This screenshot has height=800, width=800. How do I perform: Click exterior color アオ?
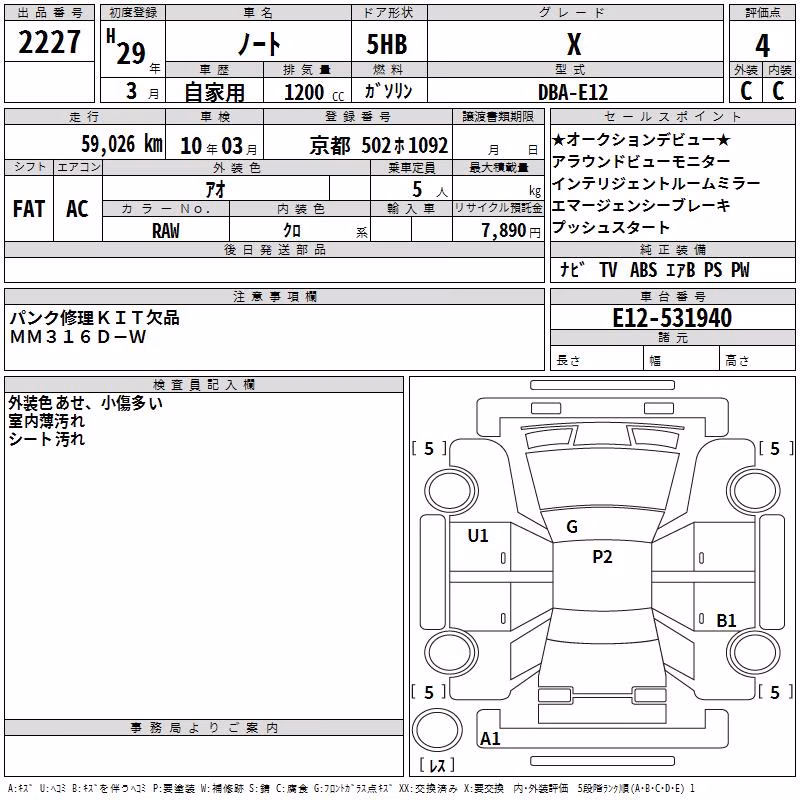click(x=215, y=189)
